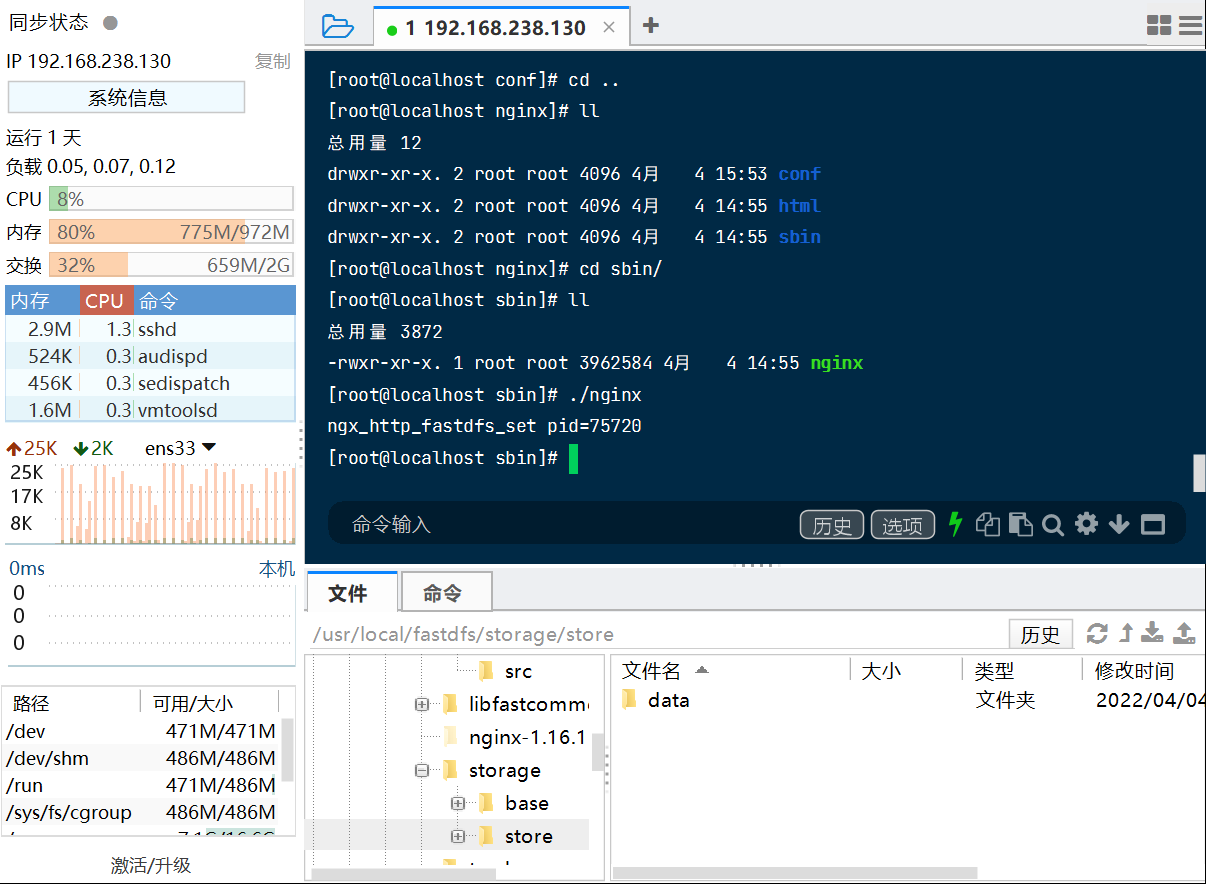The image size is (1206, 884).
Task: Sort processes by 命令 column
Action: point(214,301)
